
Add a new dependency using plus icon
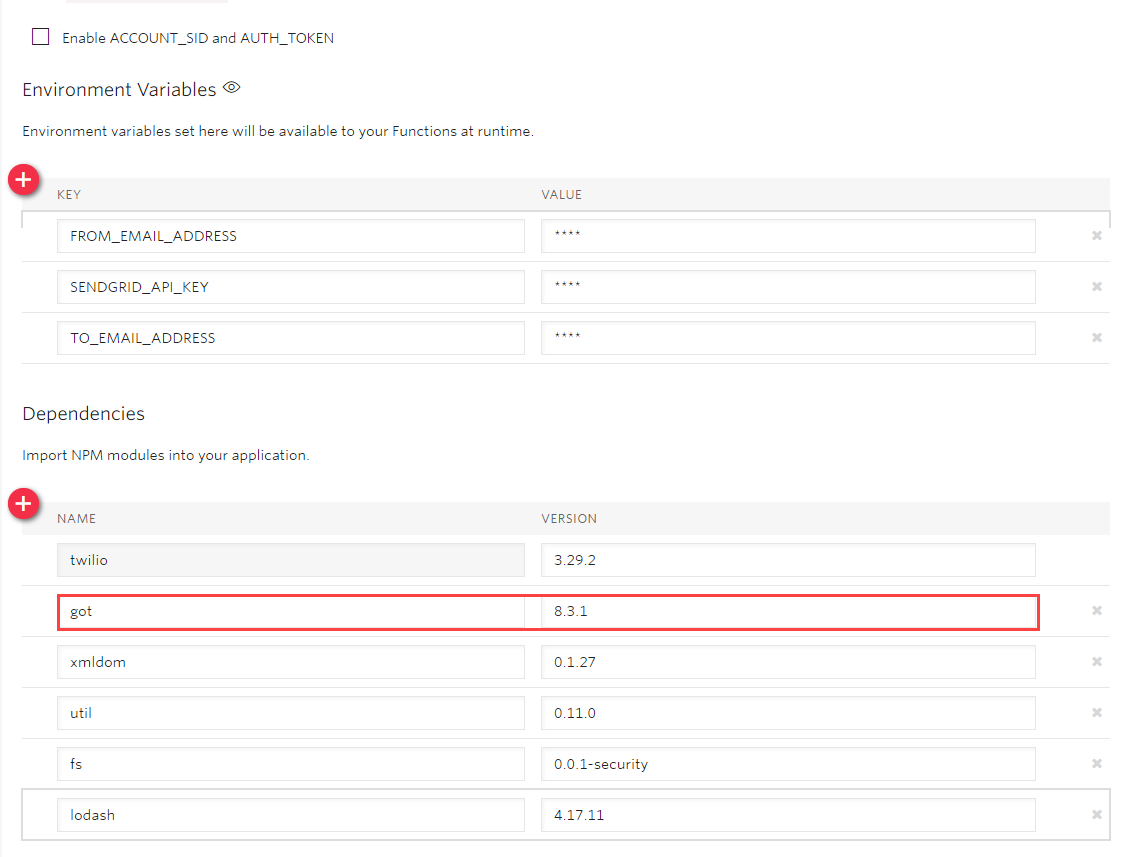pyautogui.click(x=23, y=504)
